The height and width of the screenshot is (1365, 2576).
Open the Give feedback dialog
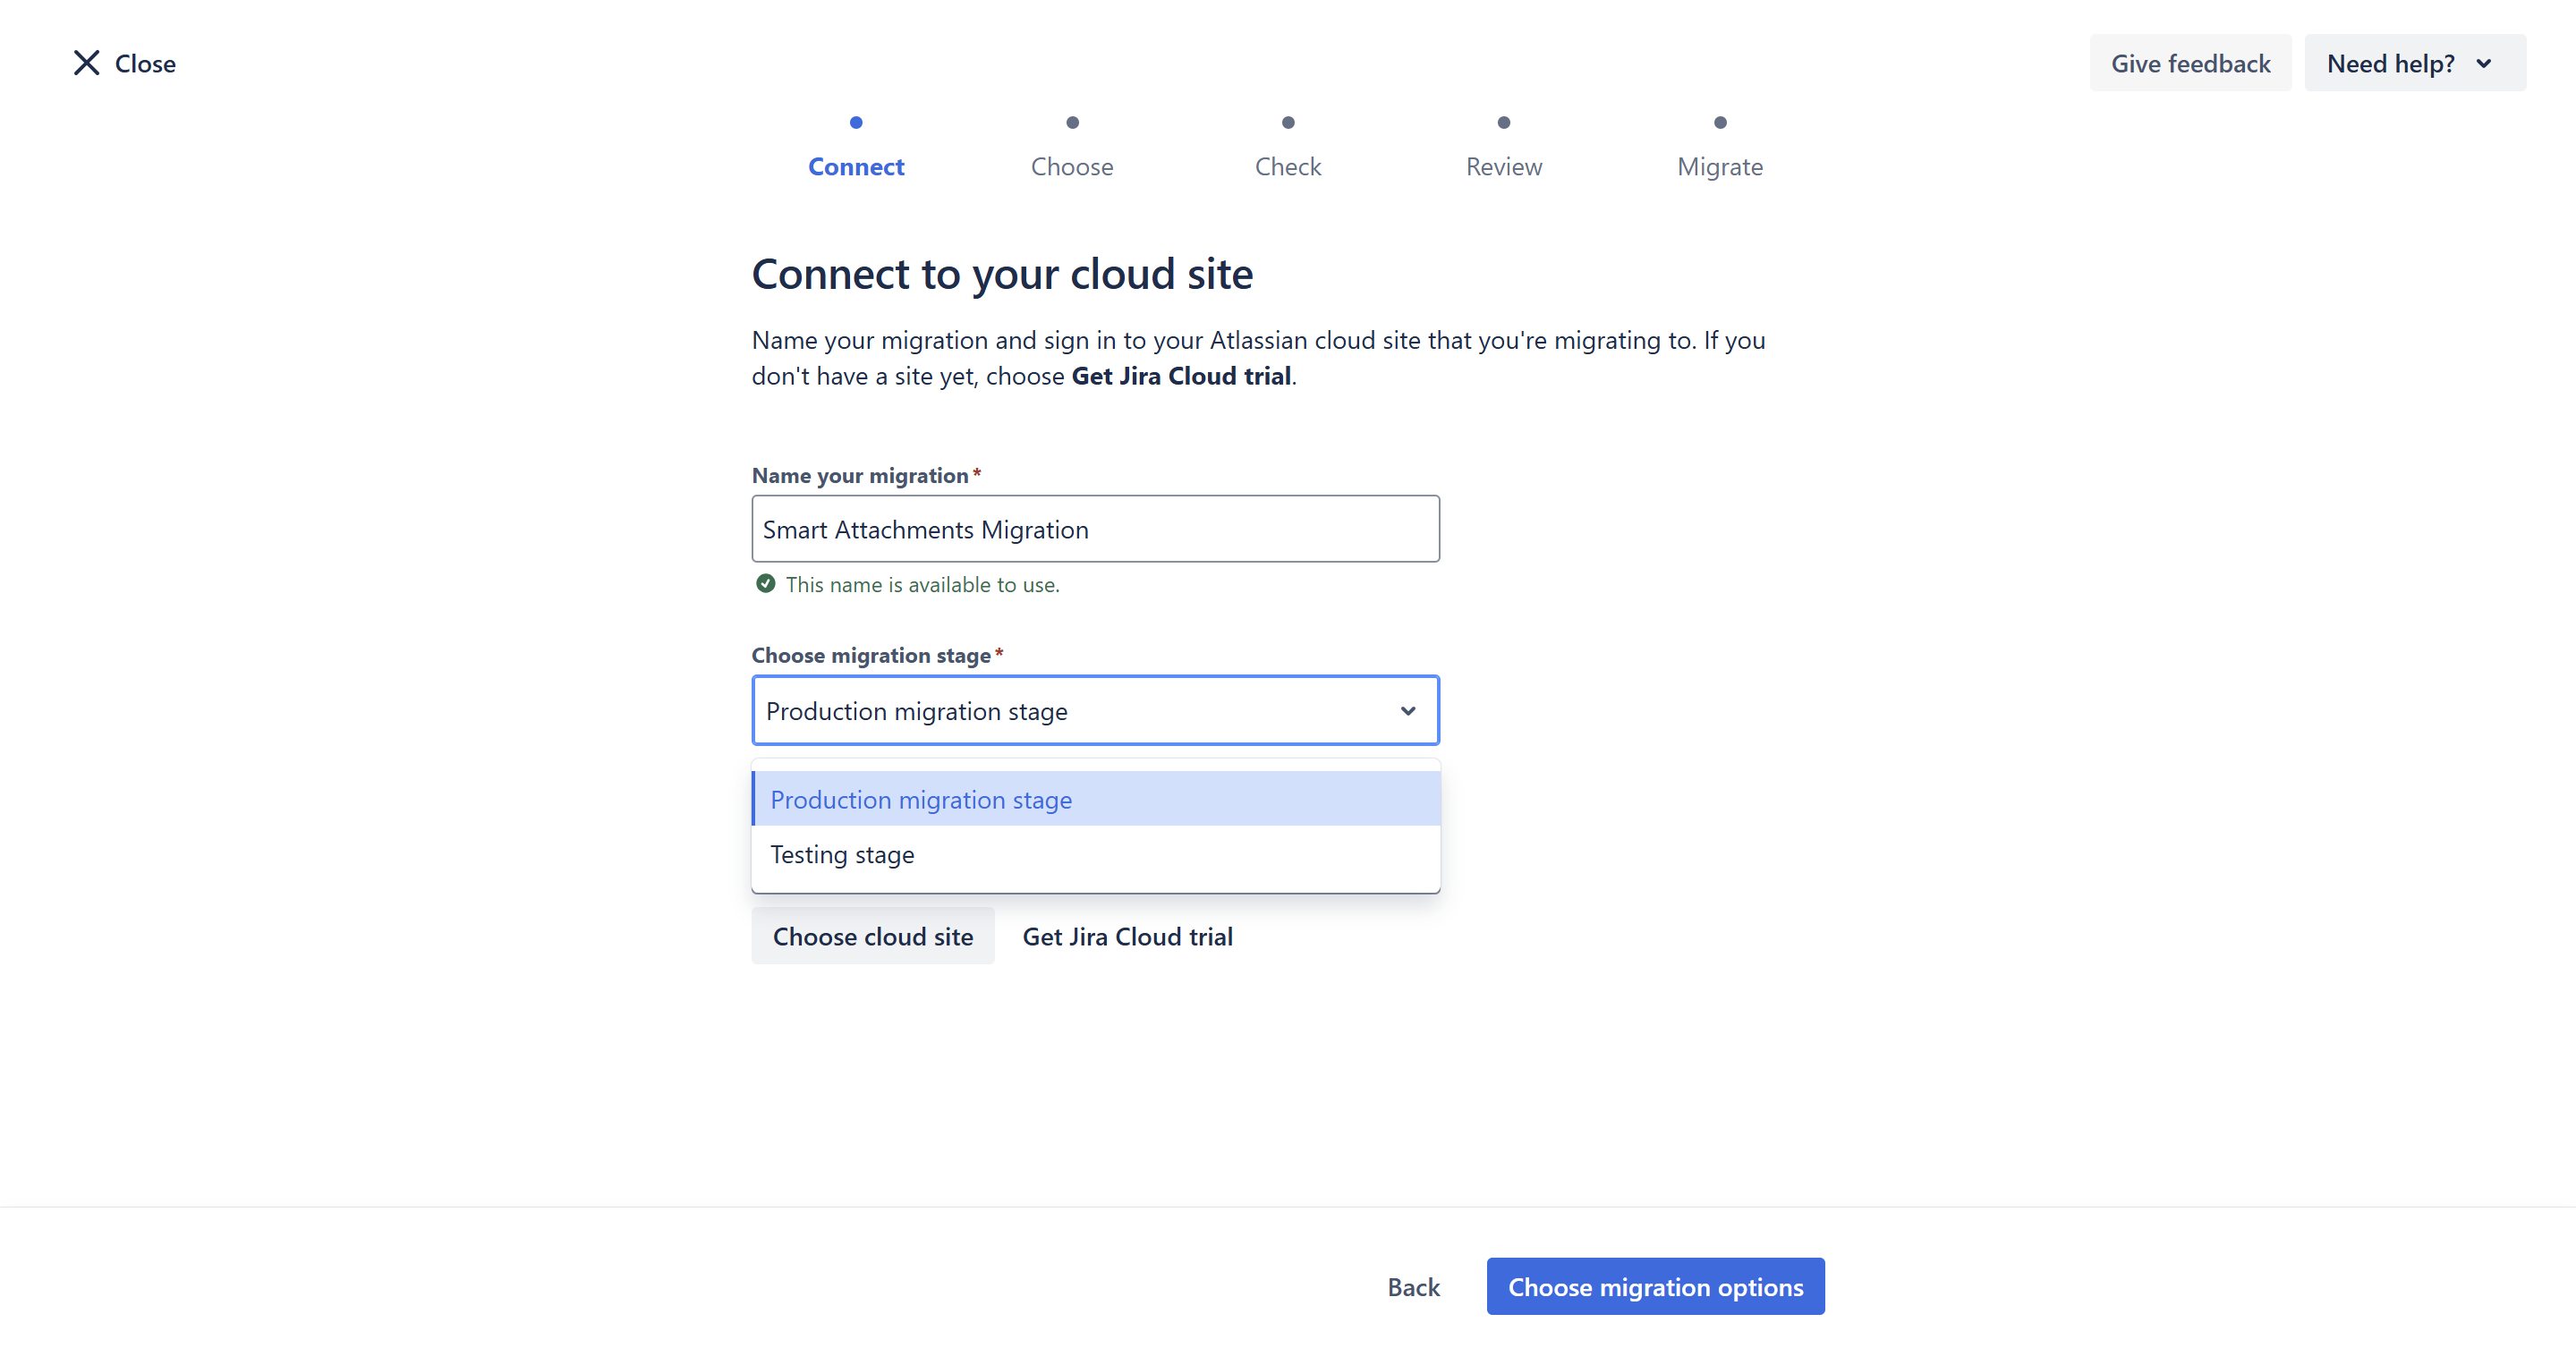click(x=2190, y=64)
